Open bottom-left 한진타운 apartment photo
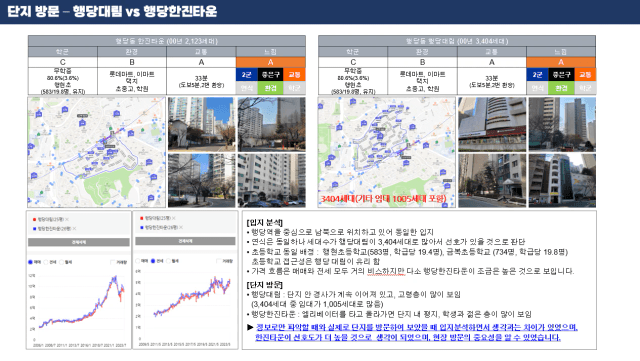Image resolution: width=640 pixels, height=361 pixels. point(202,180)
